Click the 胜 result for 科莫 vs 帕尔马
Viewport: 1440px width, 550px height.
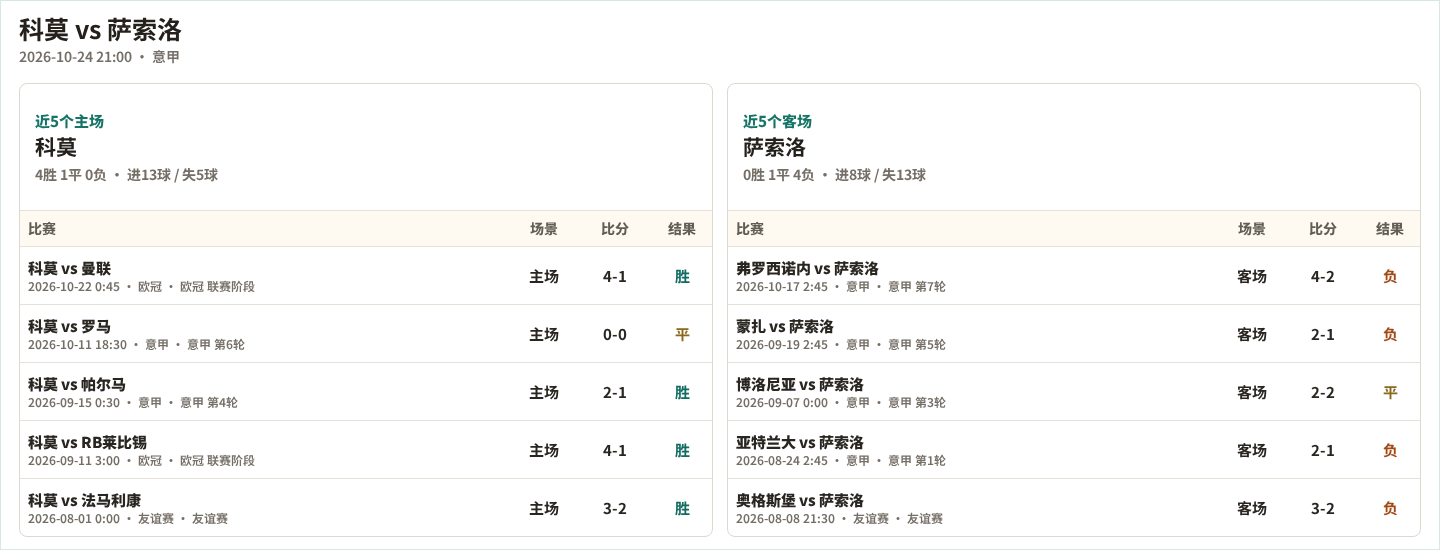click(682, 392)
